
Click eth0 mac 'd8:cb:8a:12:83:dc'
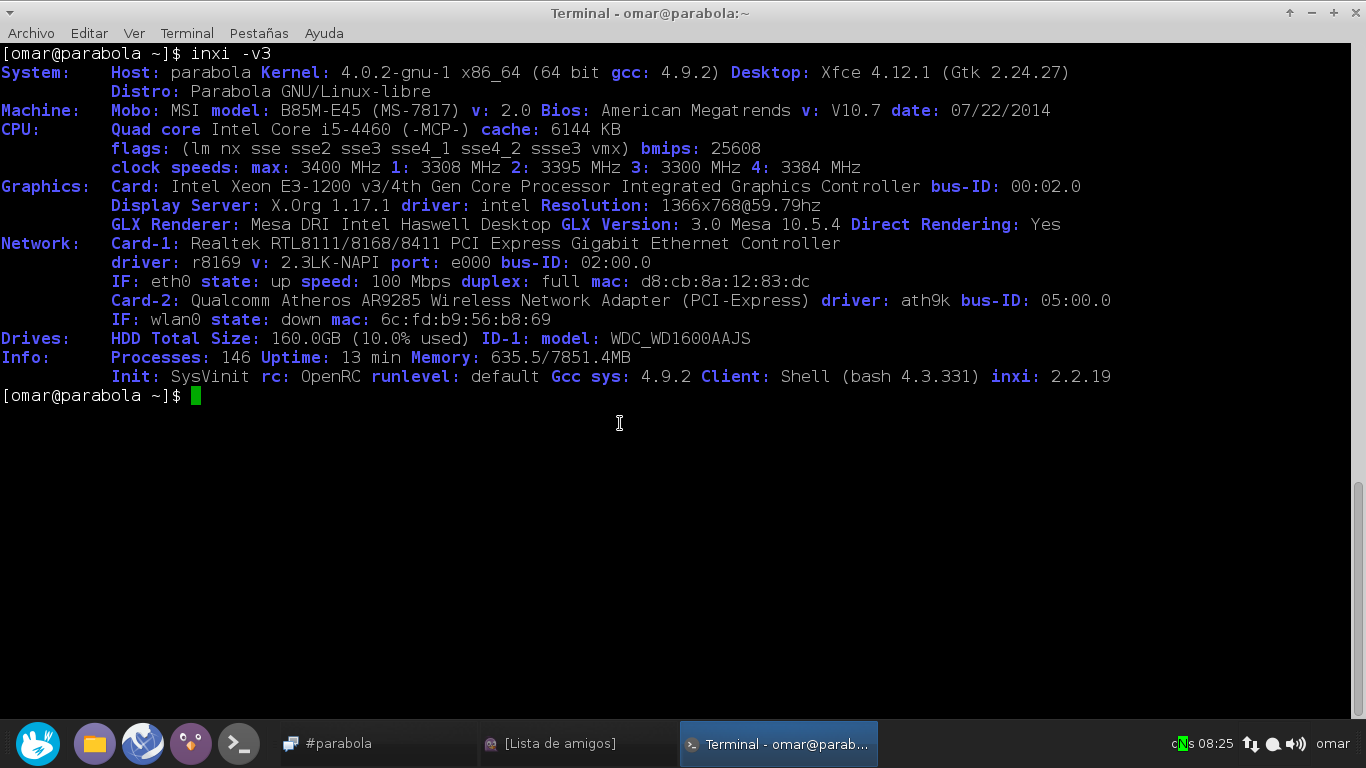pos(726,282)
